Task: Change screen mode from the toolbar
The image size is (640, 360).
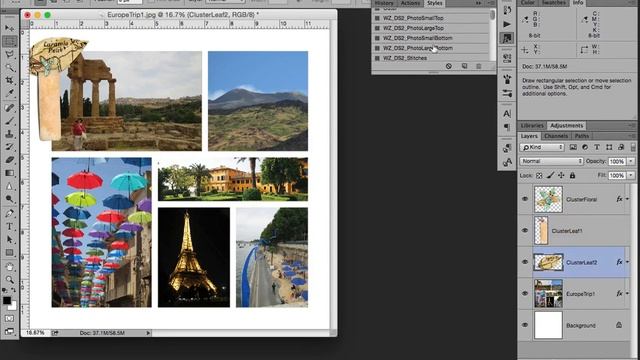Action: tap(9, 331)
